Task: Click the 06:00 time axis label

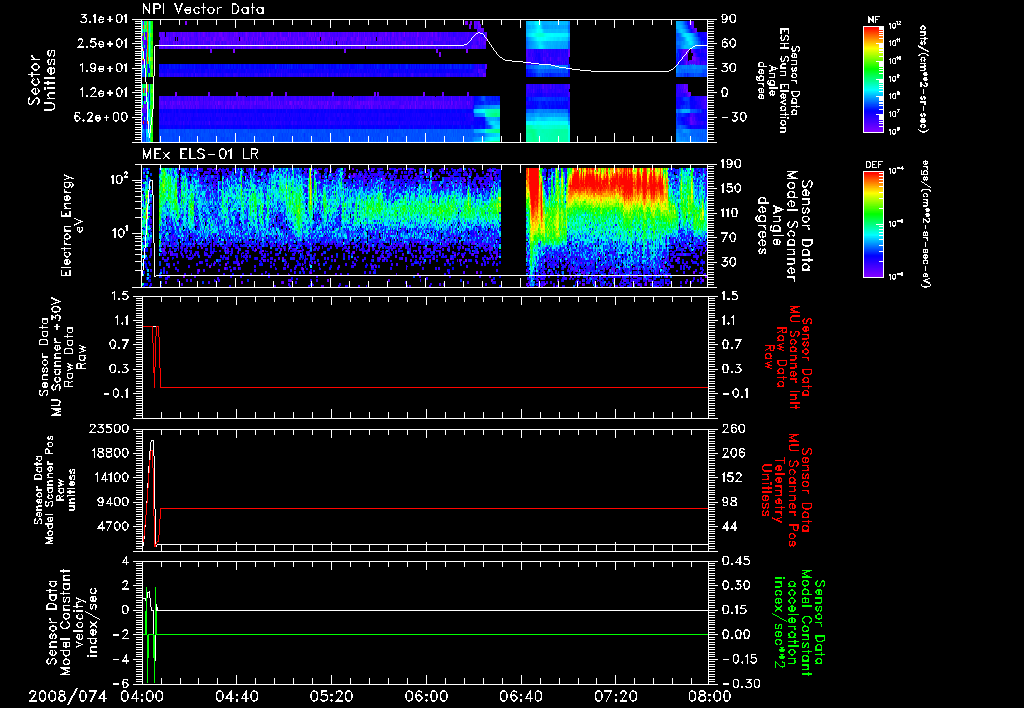Action: point(426,696)
